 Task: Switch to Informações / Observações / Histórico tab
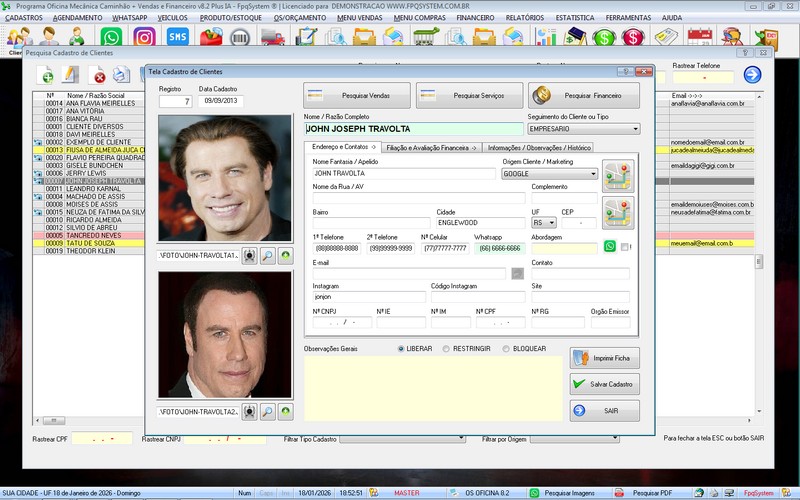point(542,147)
